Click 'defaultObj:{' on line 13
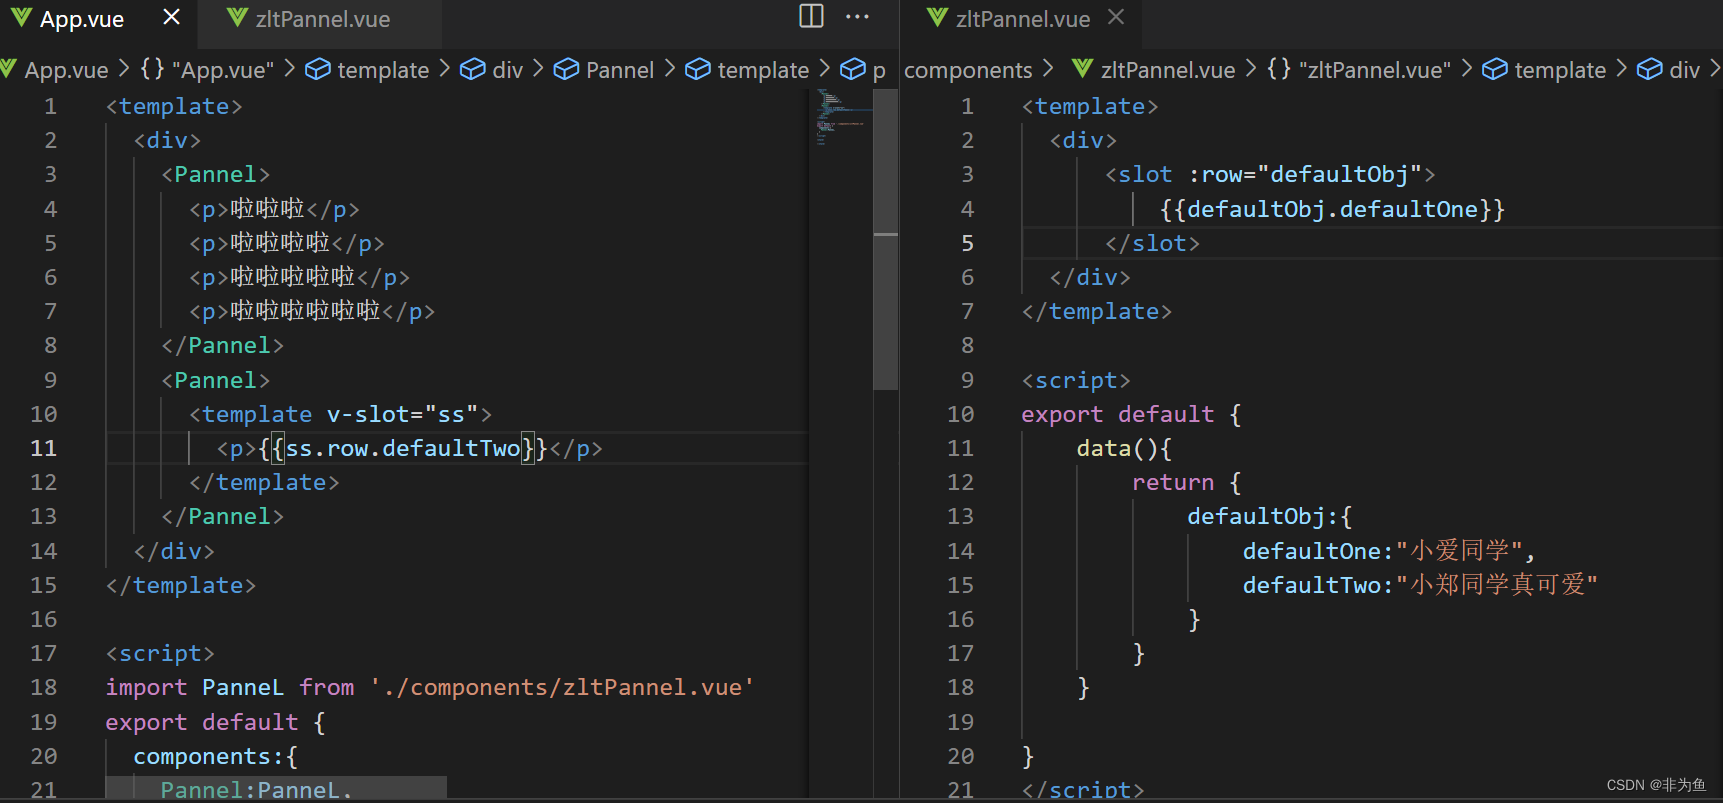Screen dimensions: 1723x803 [x=1270, y=516]
